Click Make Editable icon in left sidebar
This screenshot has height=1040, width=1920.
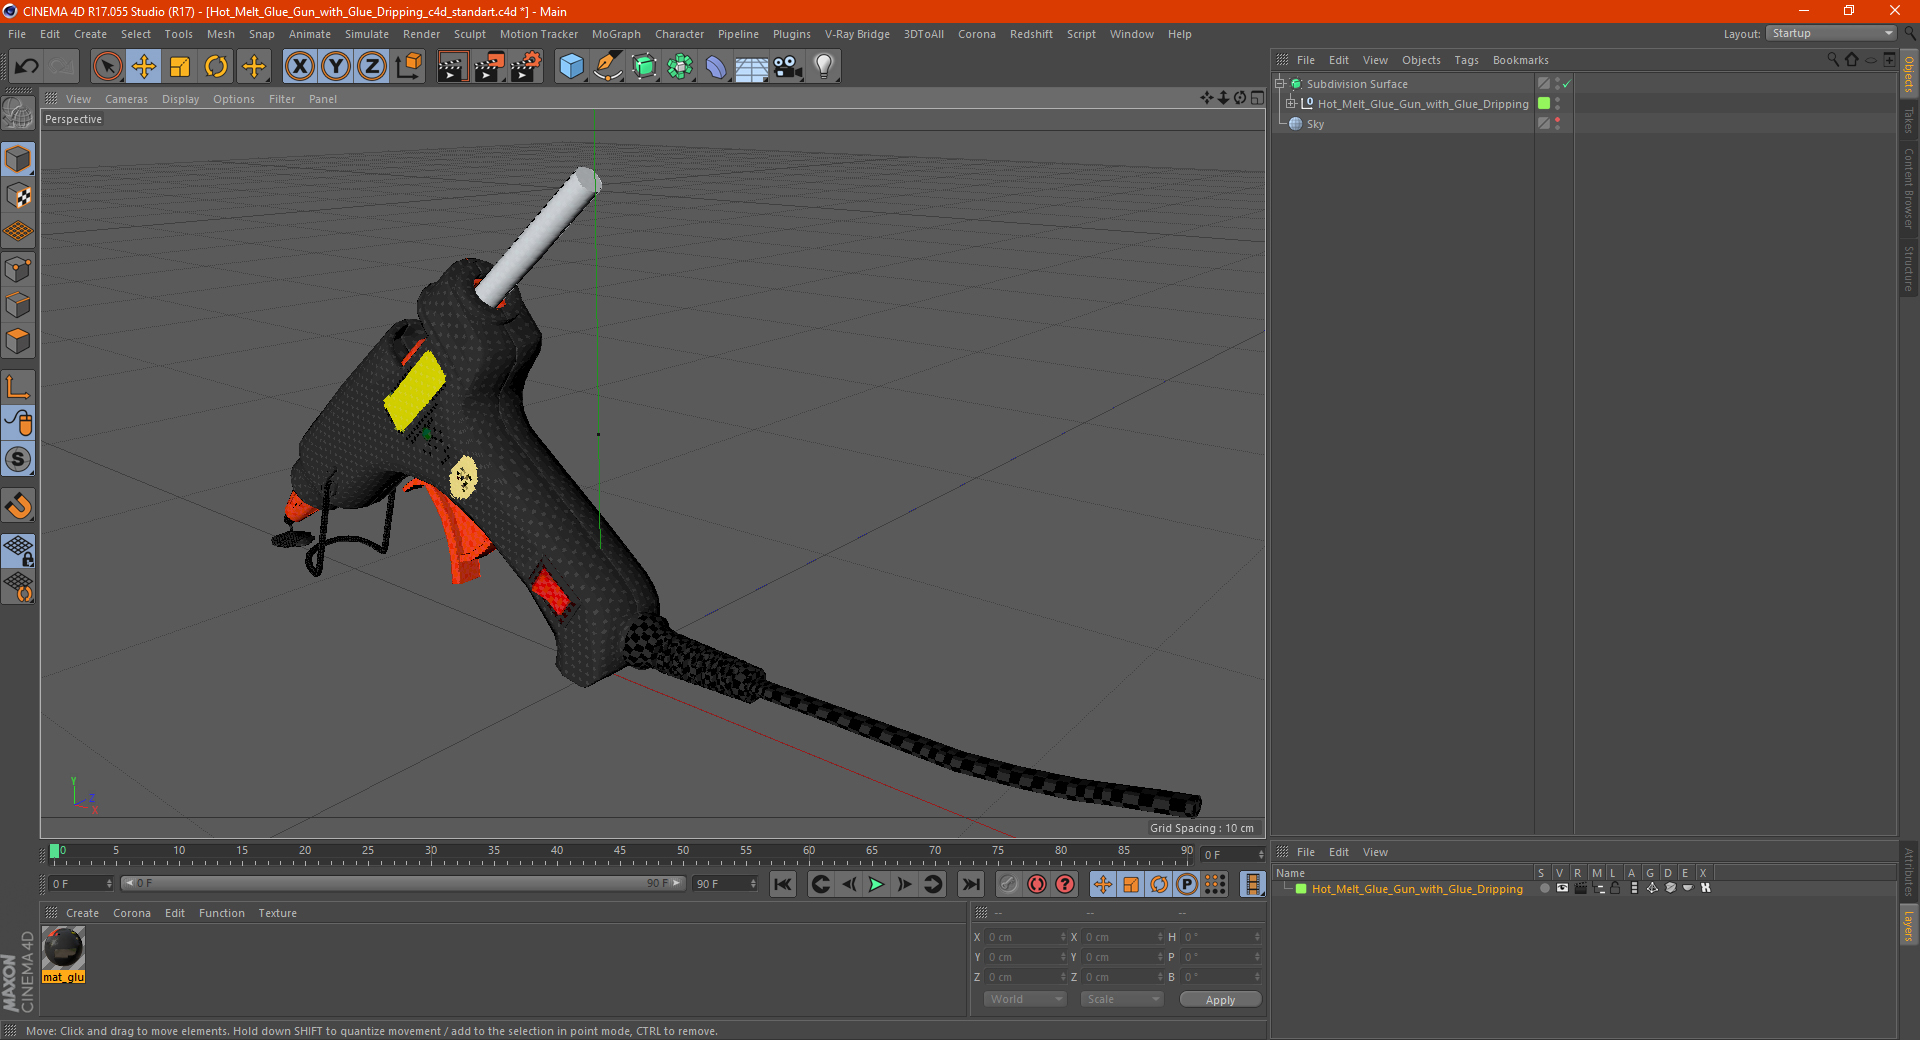click(18, 114)
